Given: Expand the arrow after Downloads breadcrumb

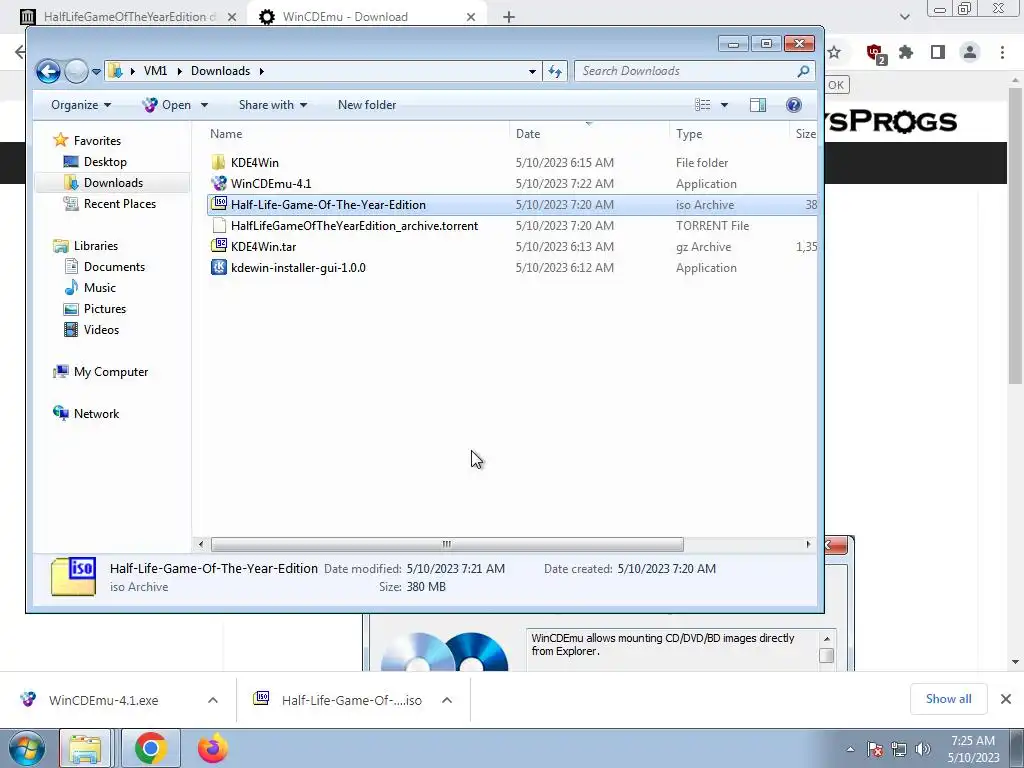Looking at the screenshot, I should coord(261,71).
